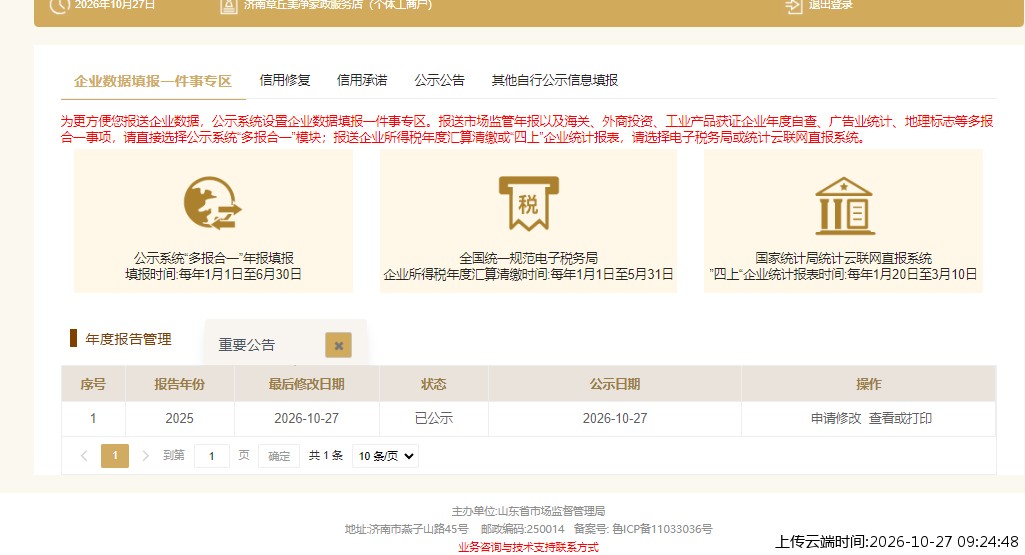This screenshot has width=1025, height=555.
Task: Click the 操作 column header
Action: (869, 384)
